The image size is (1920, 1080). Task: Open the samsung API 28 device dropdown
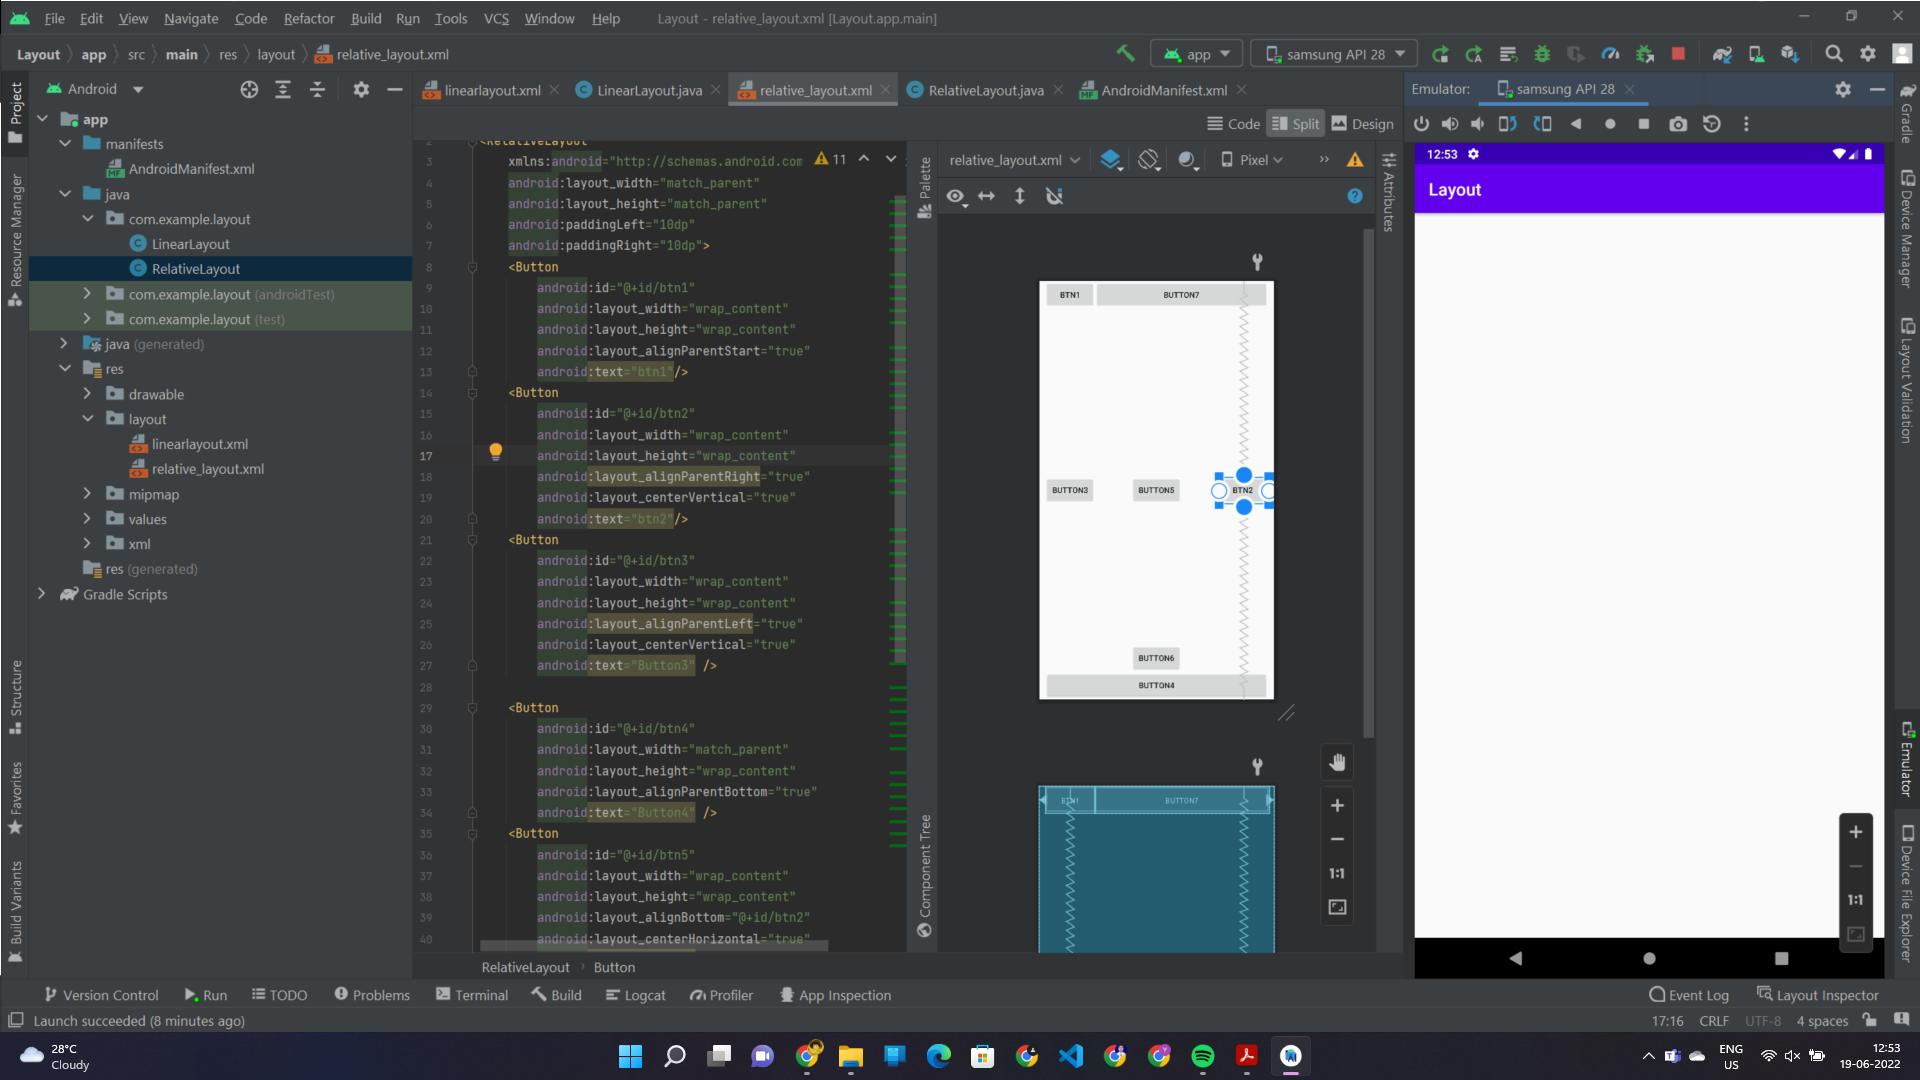(1335, 54)
